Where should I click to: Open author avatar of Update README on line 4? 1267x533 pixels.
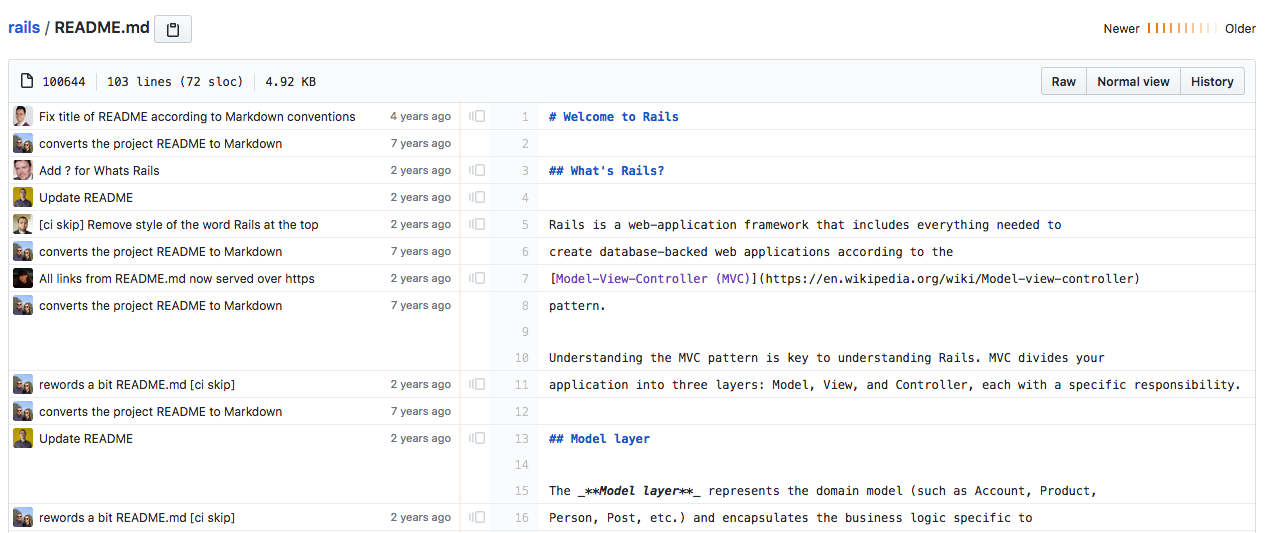tap(22, 197)
